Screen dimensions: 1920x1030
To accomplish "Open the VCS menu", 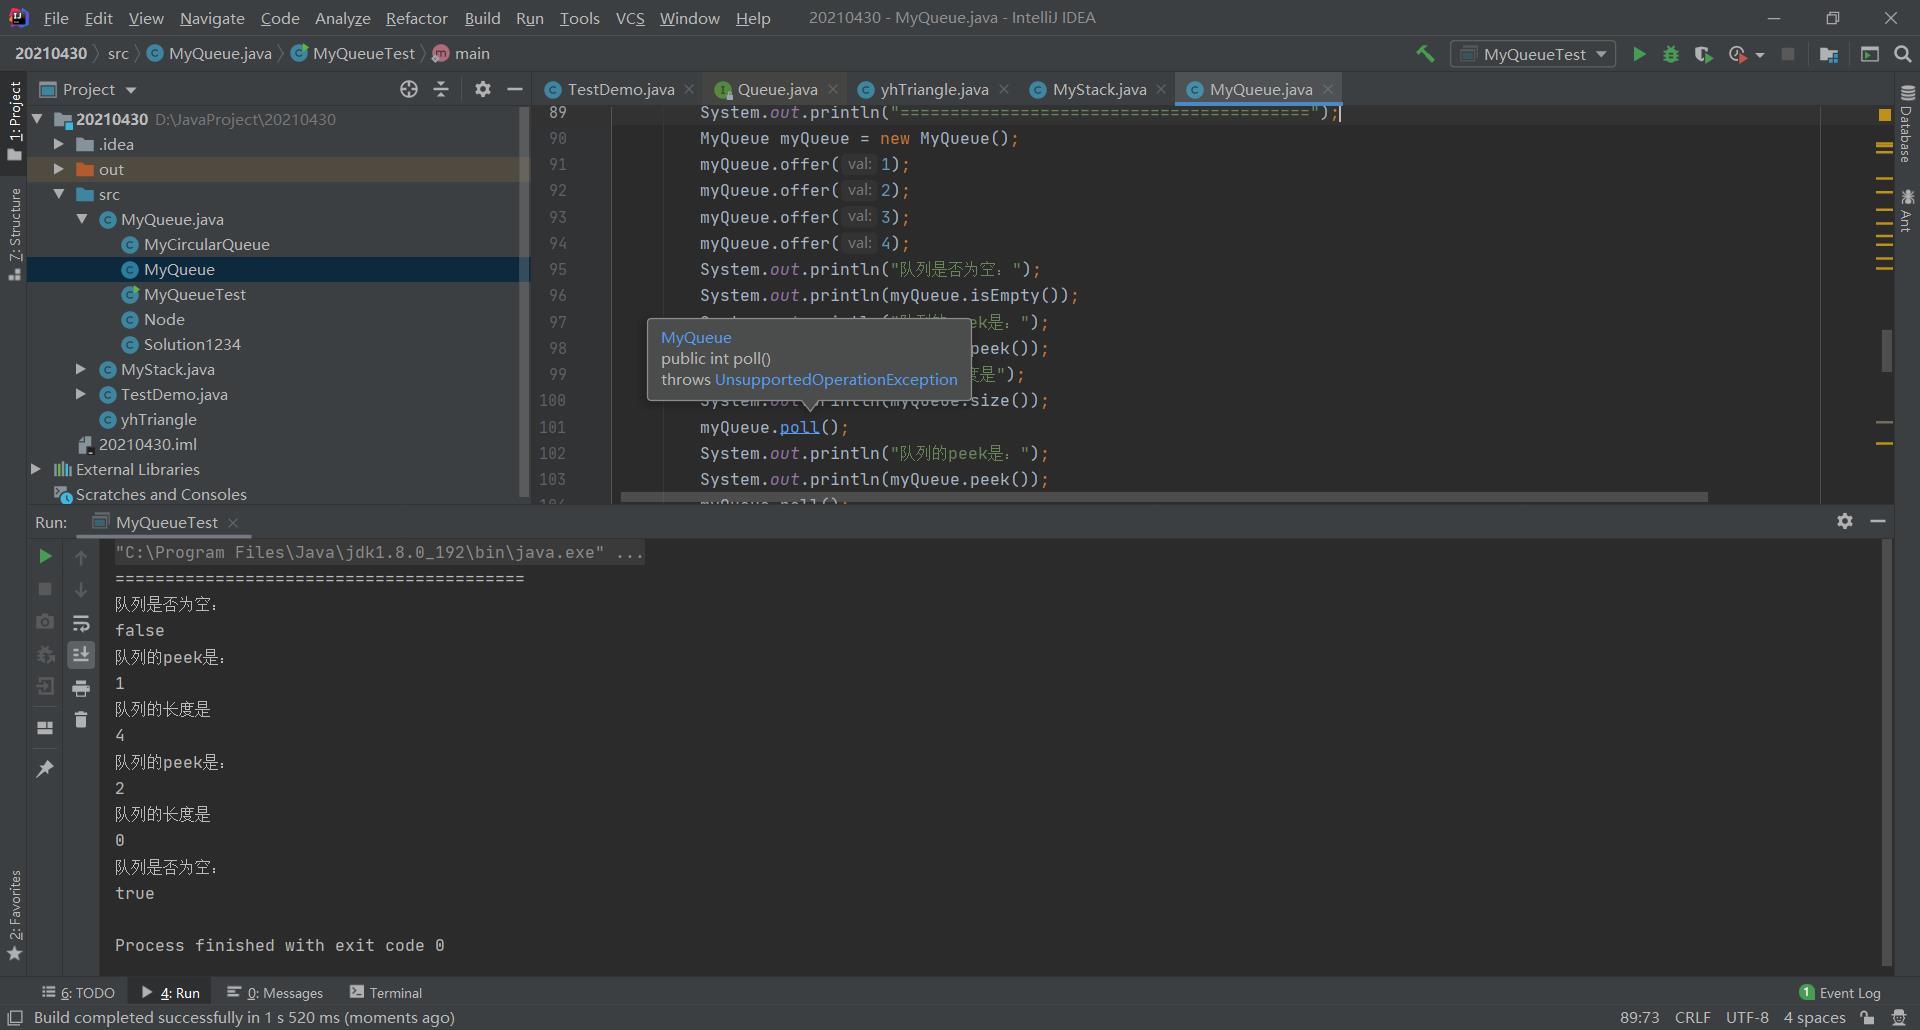I will pyautogui.click(x=629, y=18).
